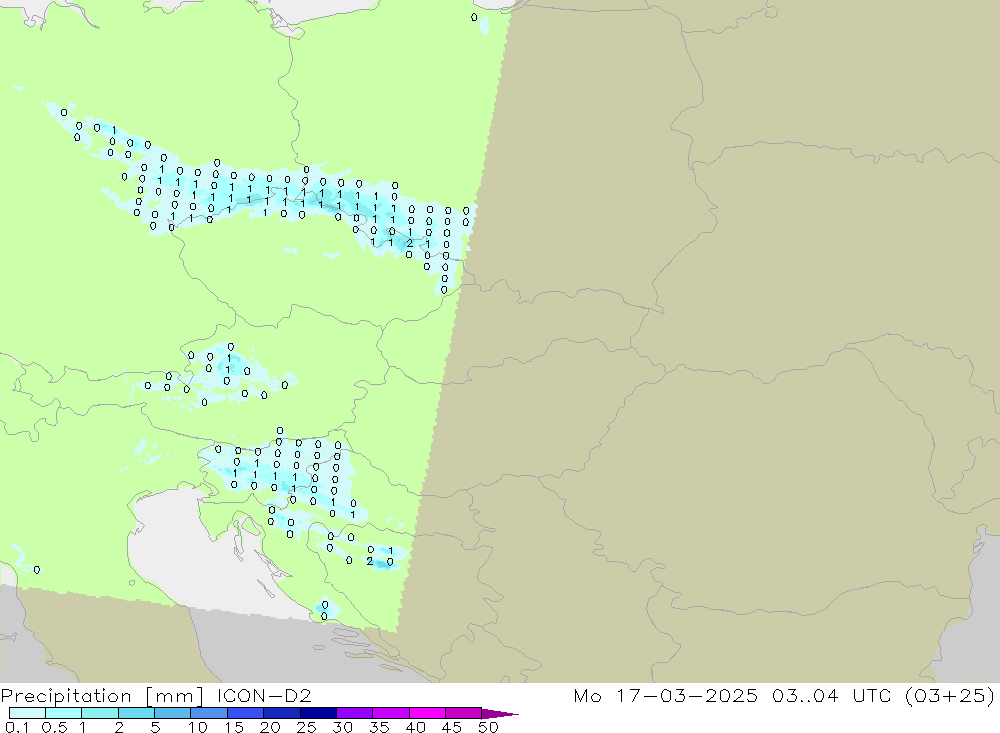1000x733 pixels.
Task: Click the legend value '0.5'
Action: pos(54,727)
